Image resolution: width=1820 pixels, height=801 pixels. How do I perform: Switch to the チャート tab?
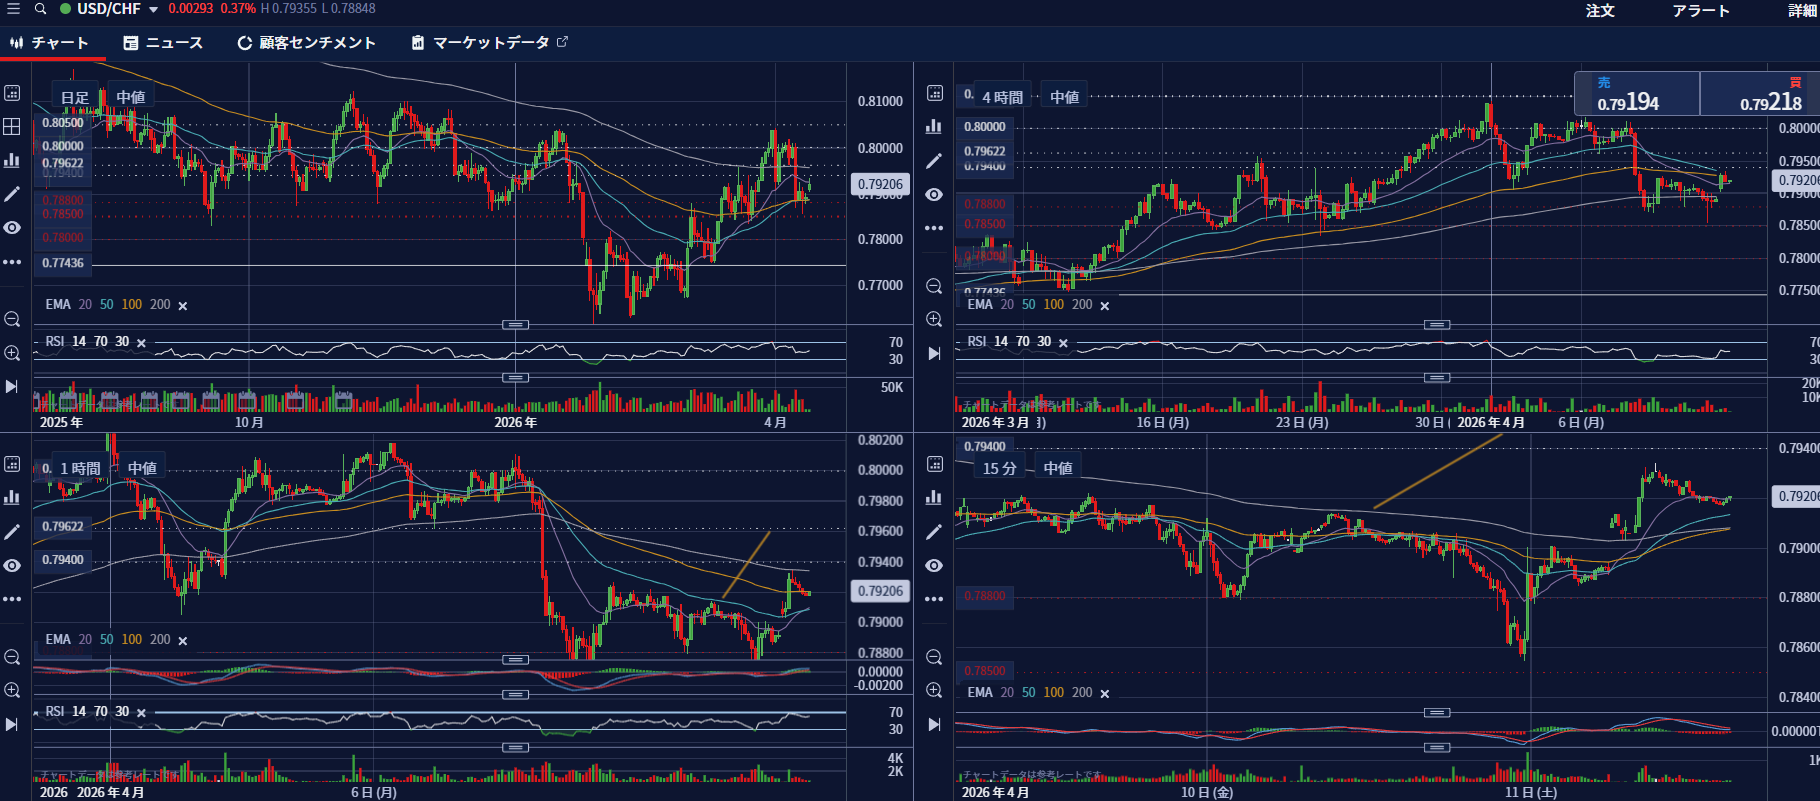50,43
